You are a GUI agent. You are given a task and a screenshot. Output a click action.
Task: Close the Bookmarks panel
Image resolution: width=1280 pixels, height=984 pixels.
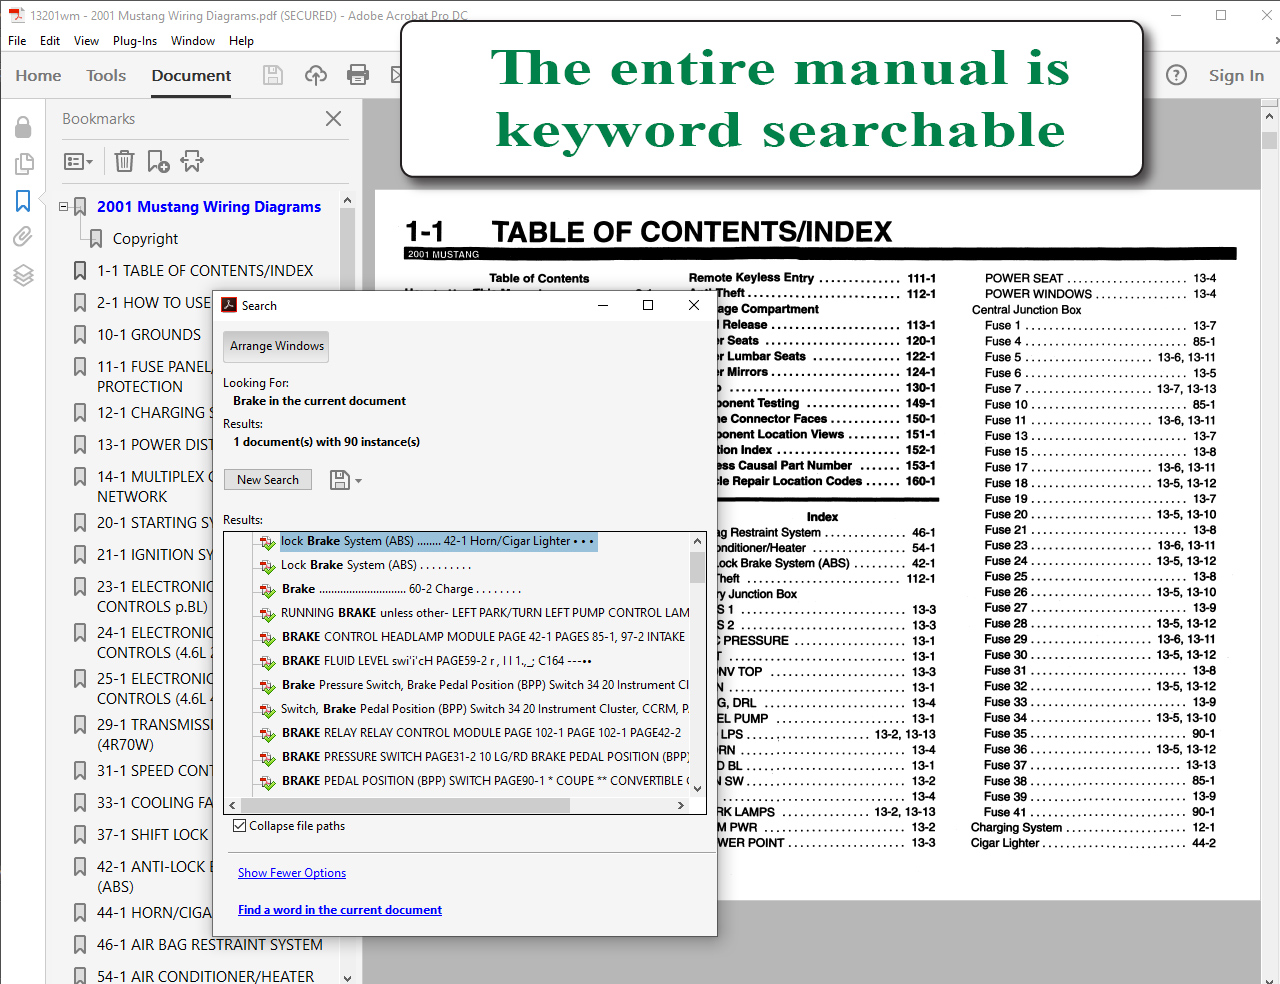[334, 118]
